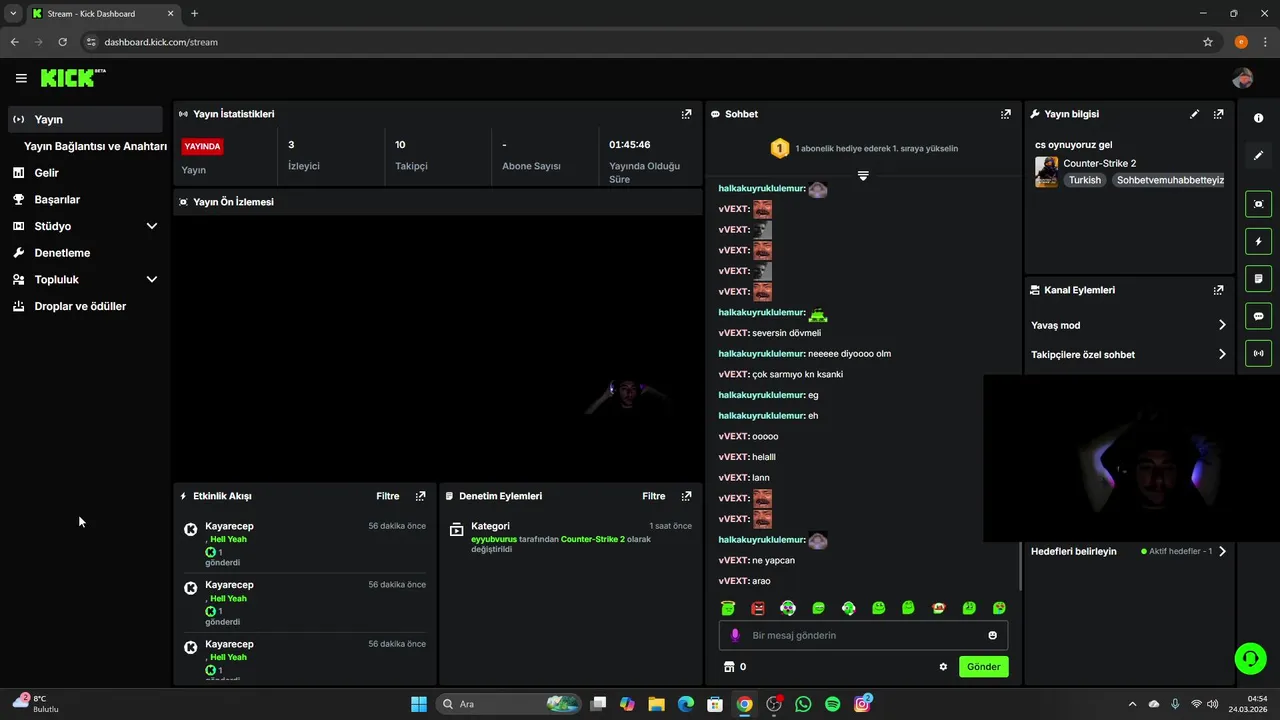Click the sub gift leaderboard banner
This screenshot has width=1280, height=720.
[x=863, y=148]
